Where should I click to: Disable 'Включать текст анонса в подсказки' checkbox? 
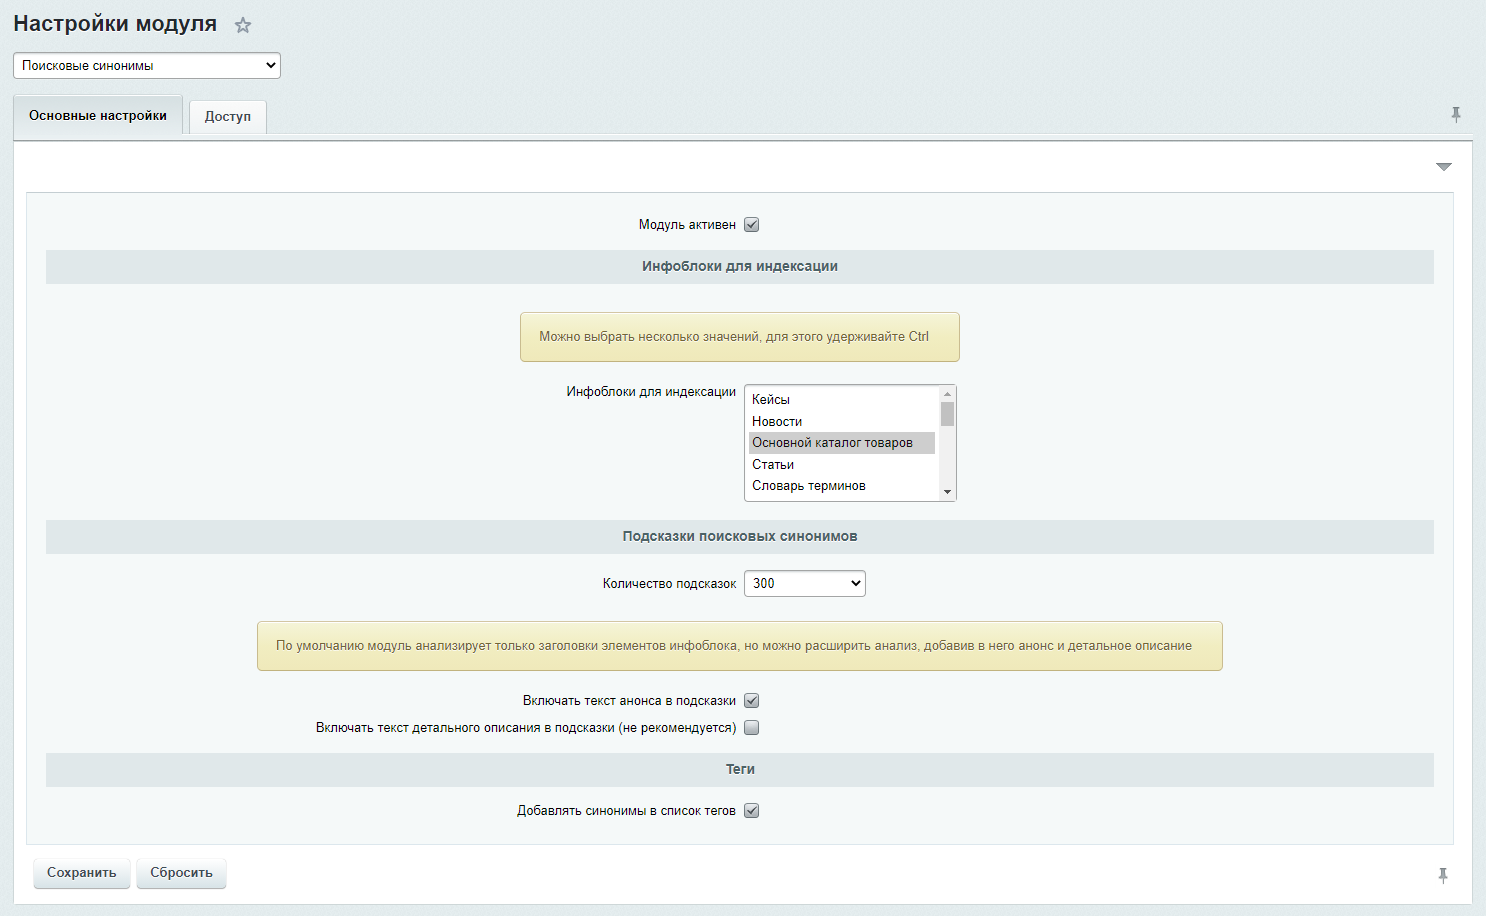pos(752,701)
